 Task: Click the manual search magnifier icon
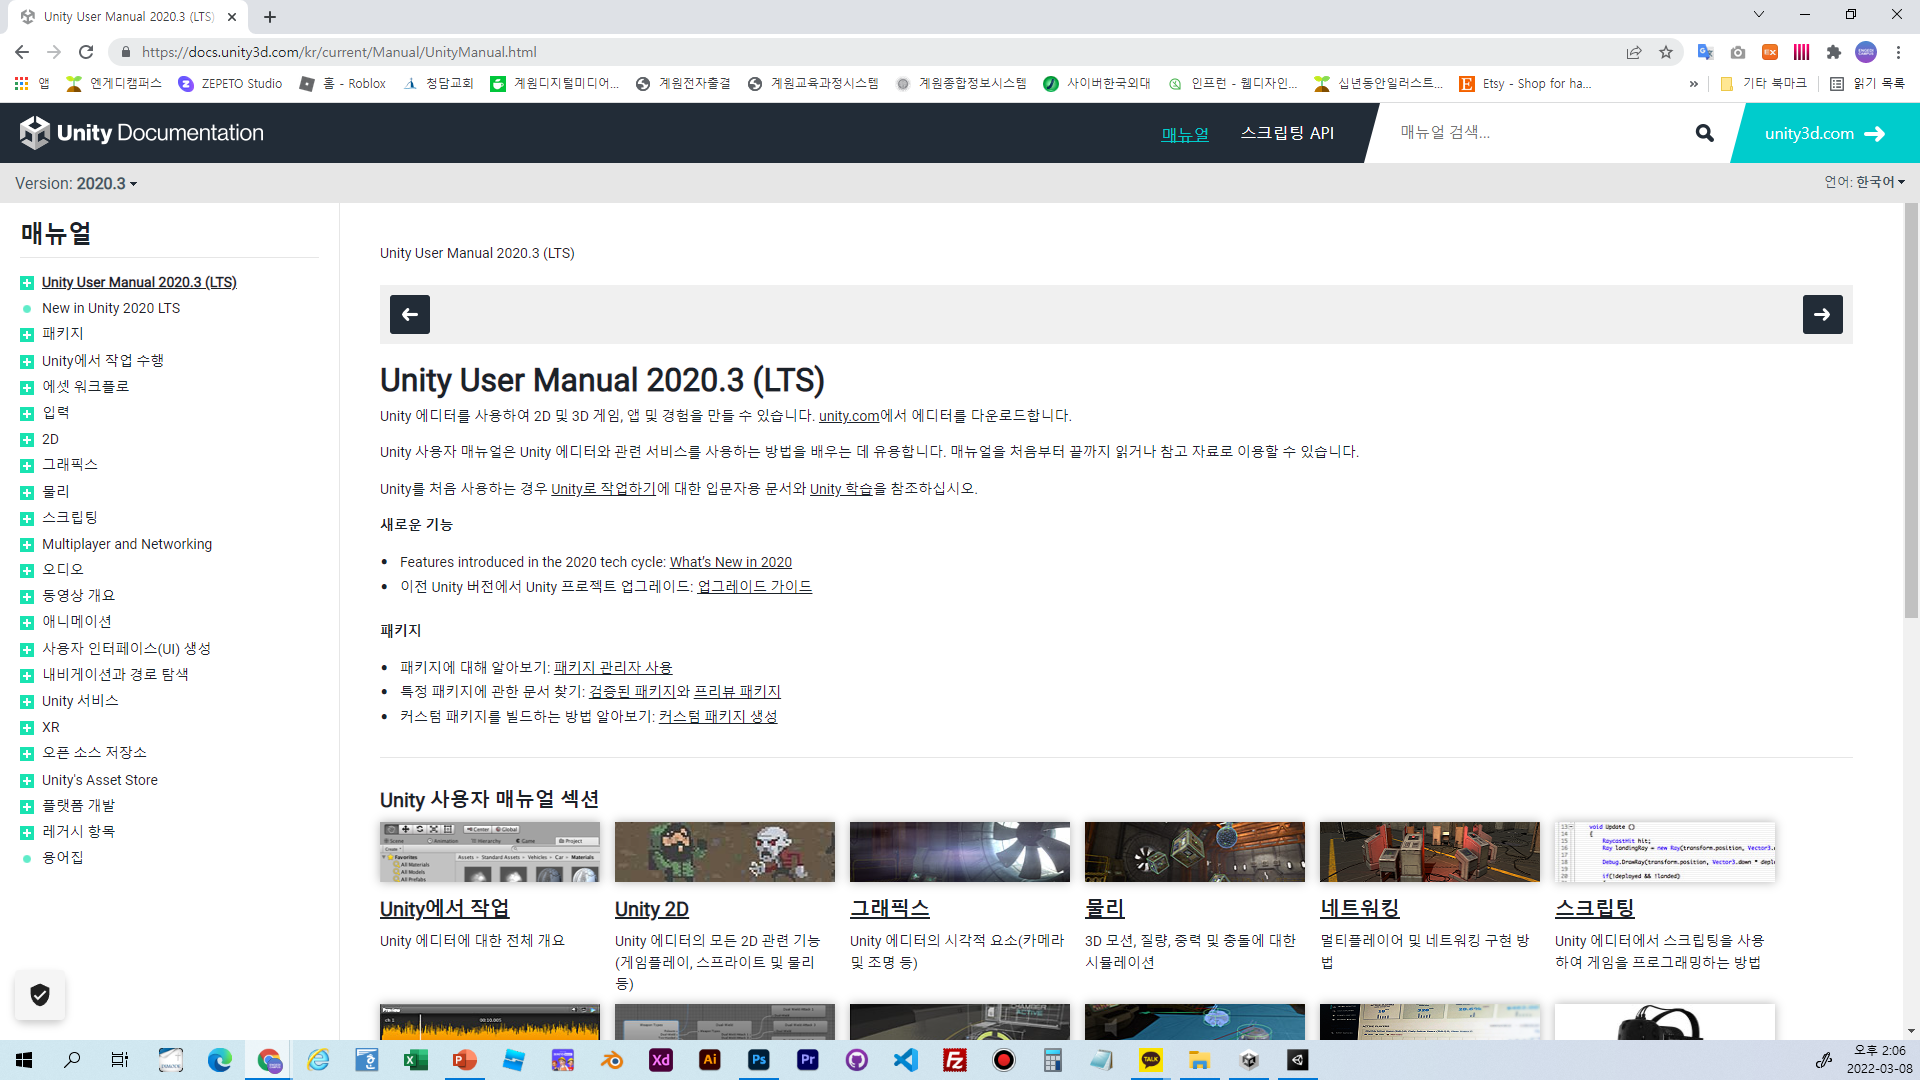(1704, 133)
